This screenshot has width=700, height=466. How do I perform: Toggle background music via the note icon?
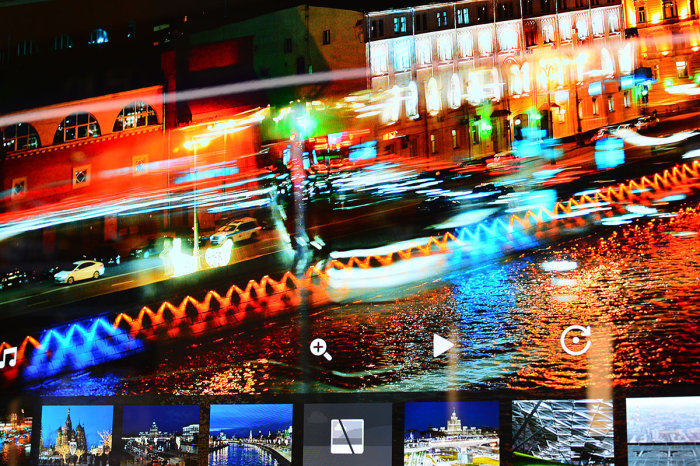[x=9, y=357]
